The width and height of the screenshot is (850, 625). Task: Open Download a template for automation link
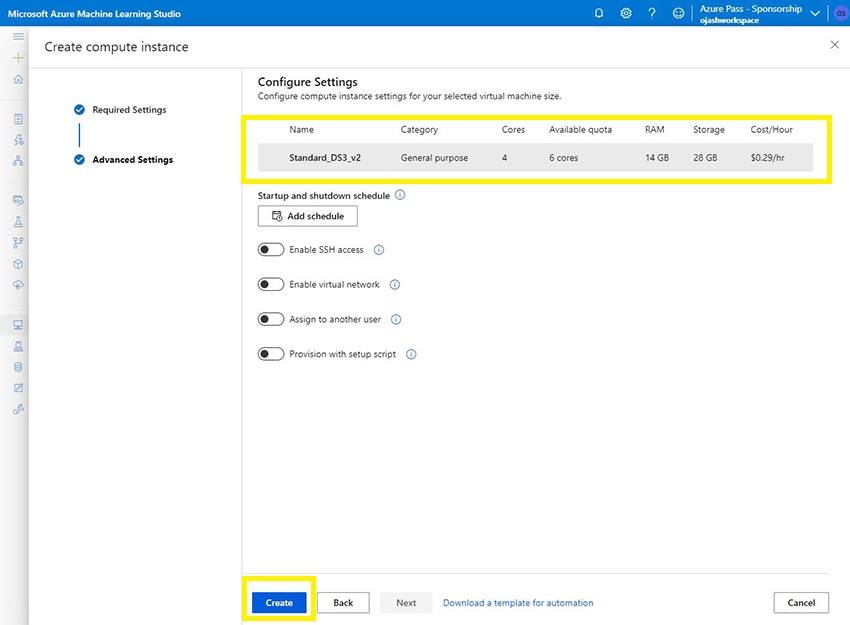(518, 603)
